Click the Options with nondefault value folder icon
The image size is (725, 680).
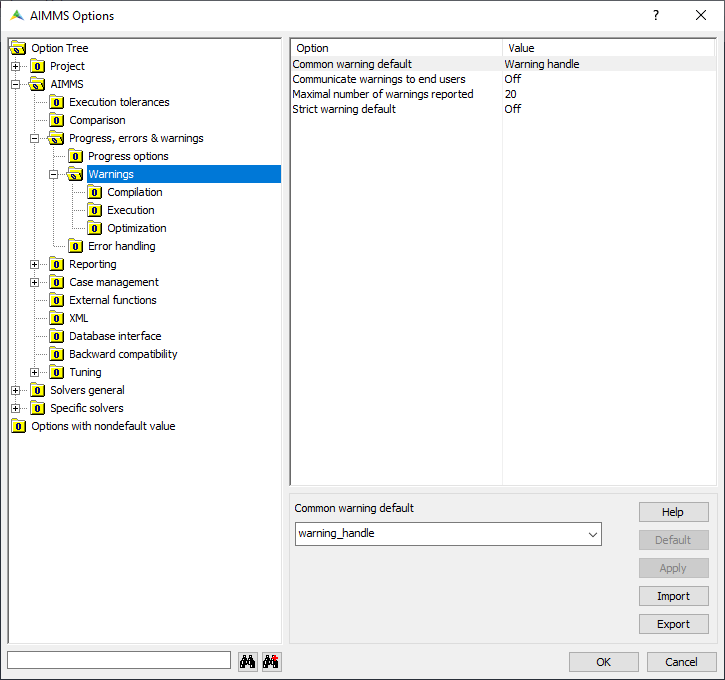pyautogui.click(x=18, y=427)
